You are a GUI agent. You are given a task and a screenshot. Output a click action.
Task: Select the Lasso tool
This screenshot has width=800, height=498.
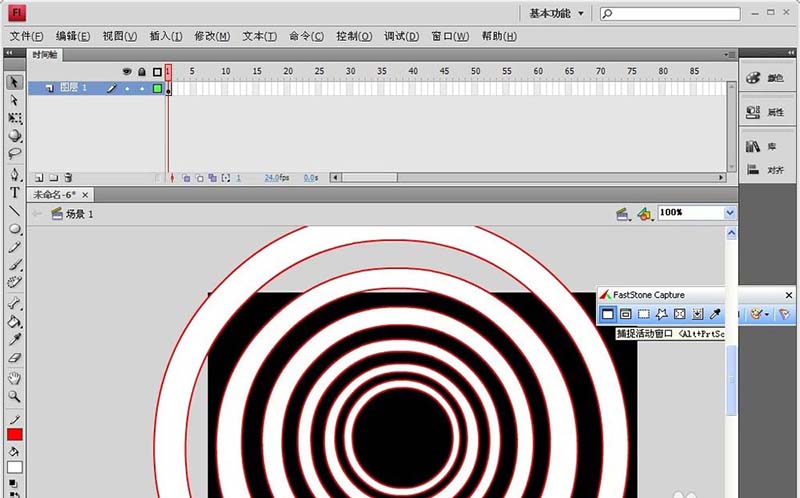tap(14, 153)
